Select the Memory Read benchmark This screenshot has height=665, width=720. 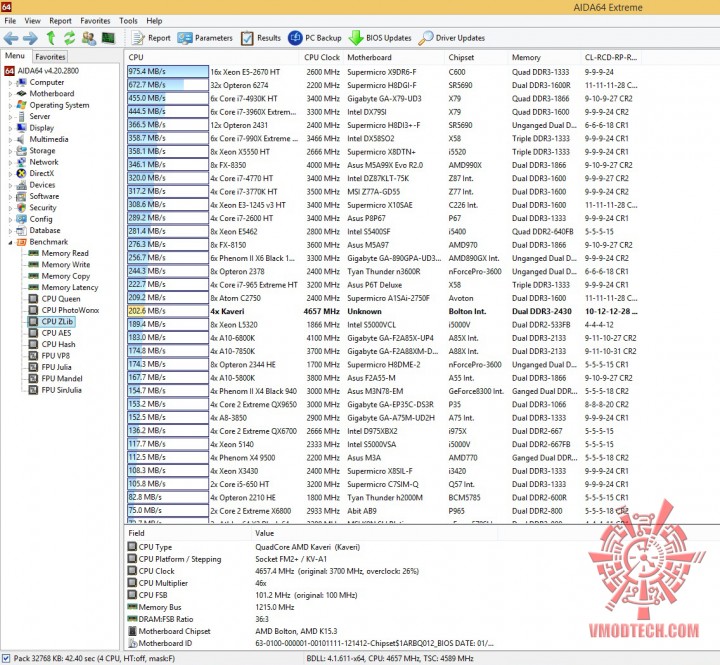pyautogui.click(x=58, y=254)
